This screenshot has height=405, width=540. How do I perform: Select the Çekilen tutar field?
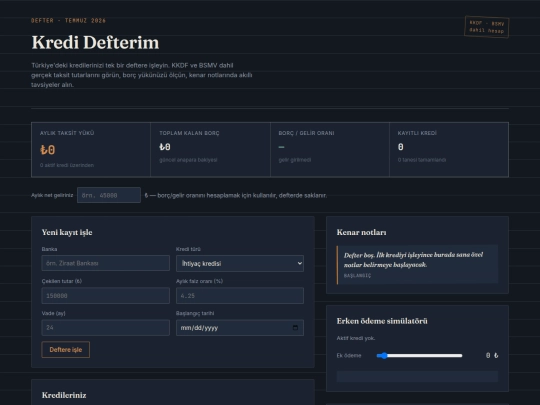coord(105,295)
